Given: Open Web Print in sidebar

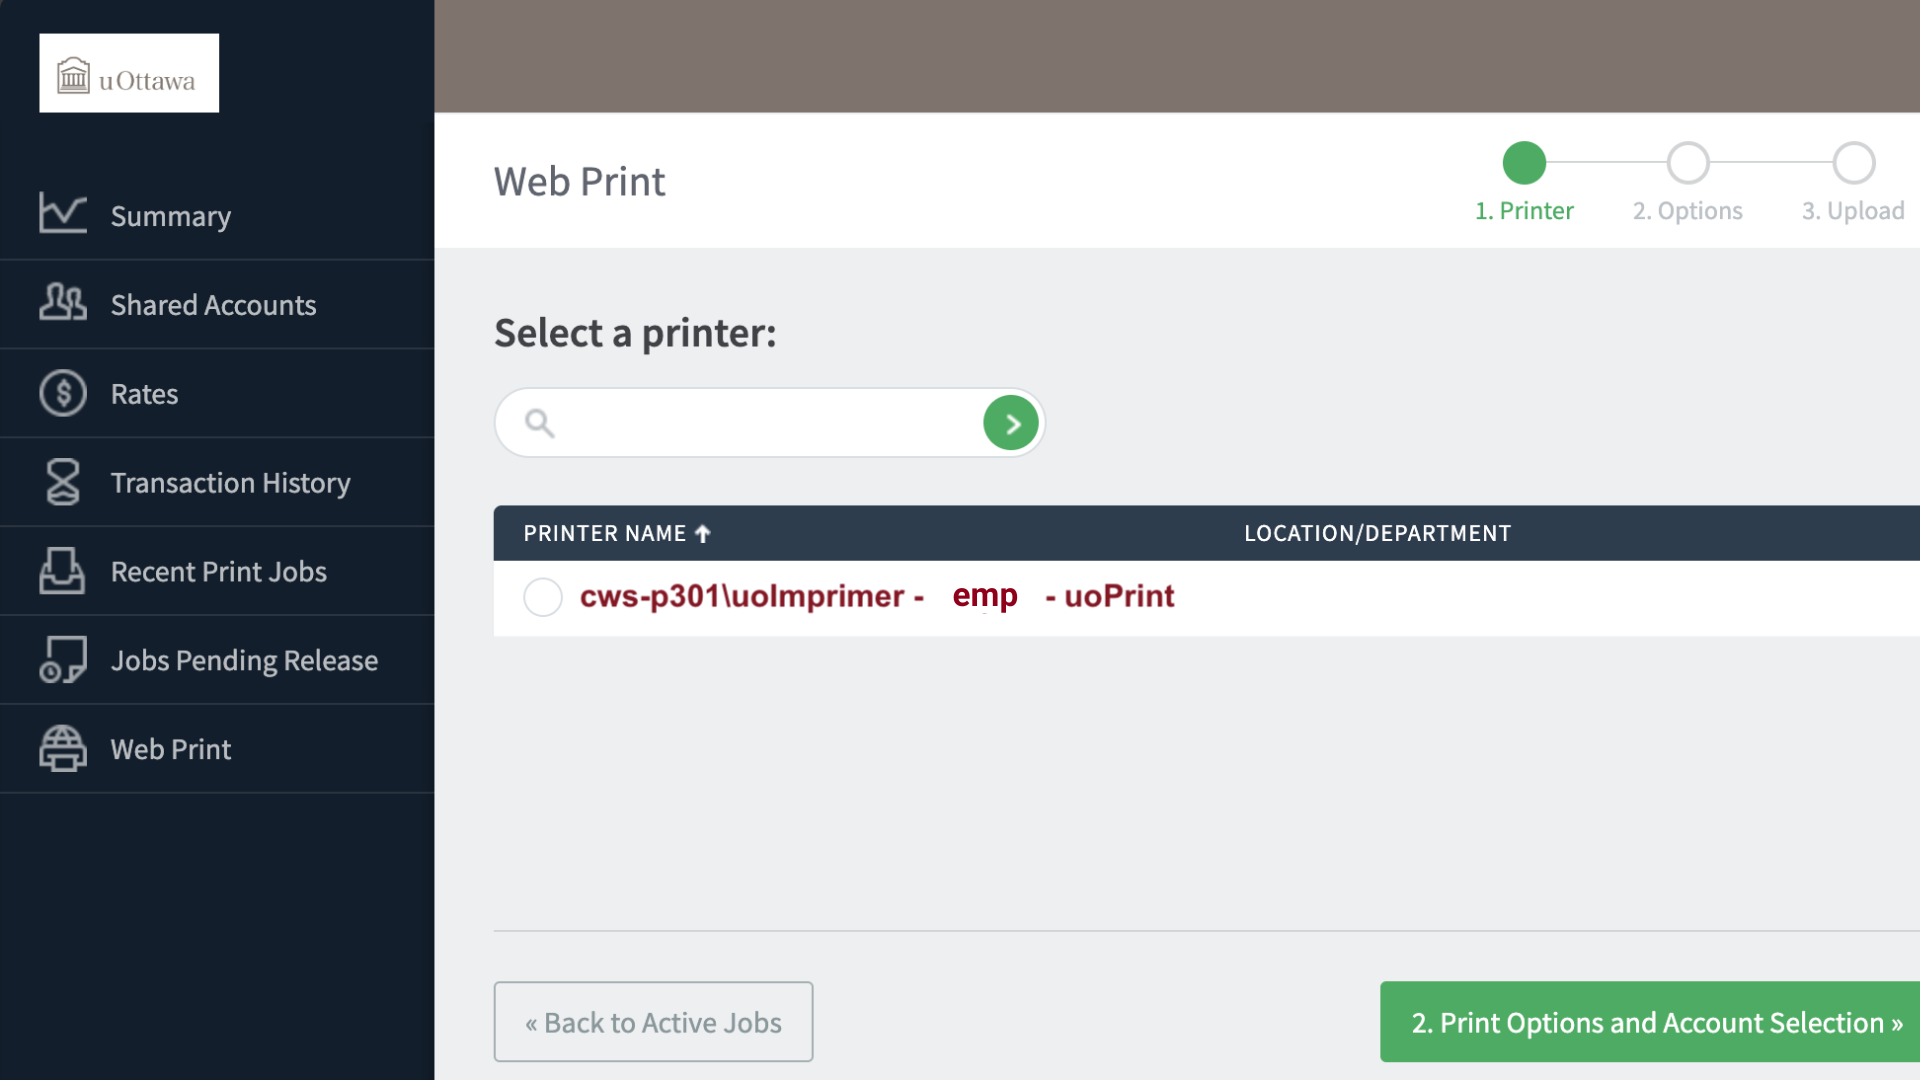Looking at the screenshot, I should click(x=217, y=749).
